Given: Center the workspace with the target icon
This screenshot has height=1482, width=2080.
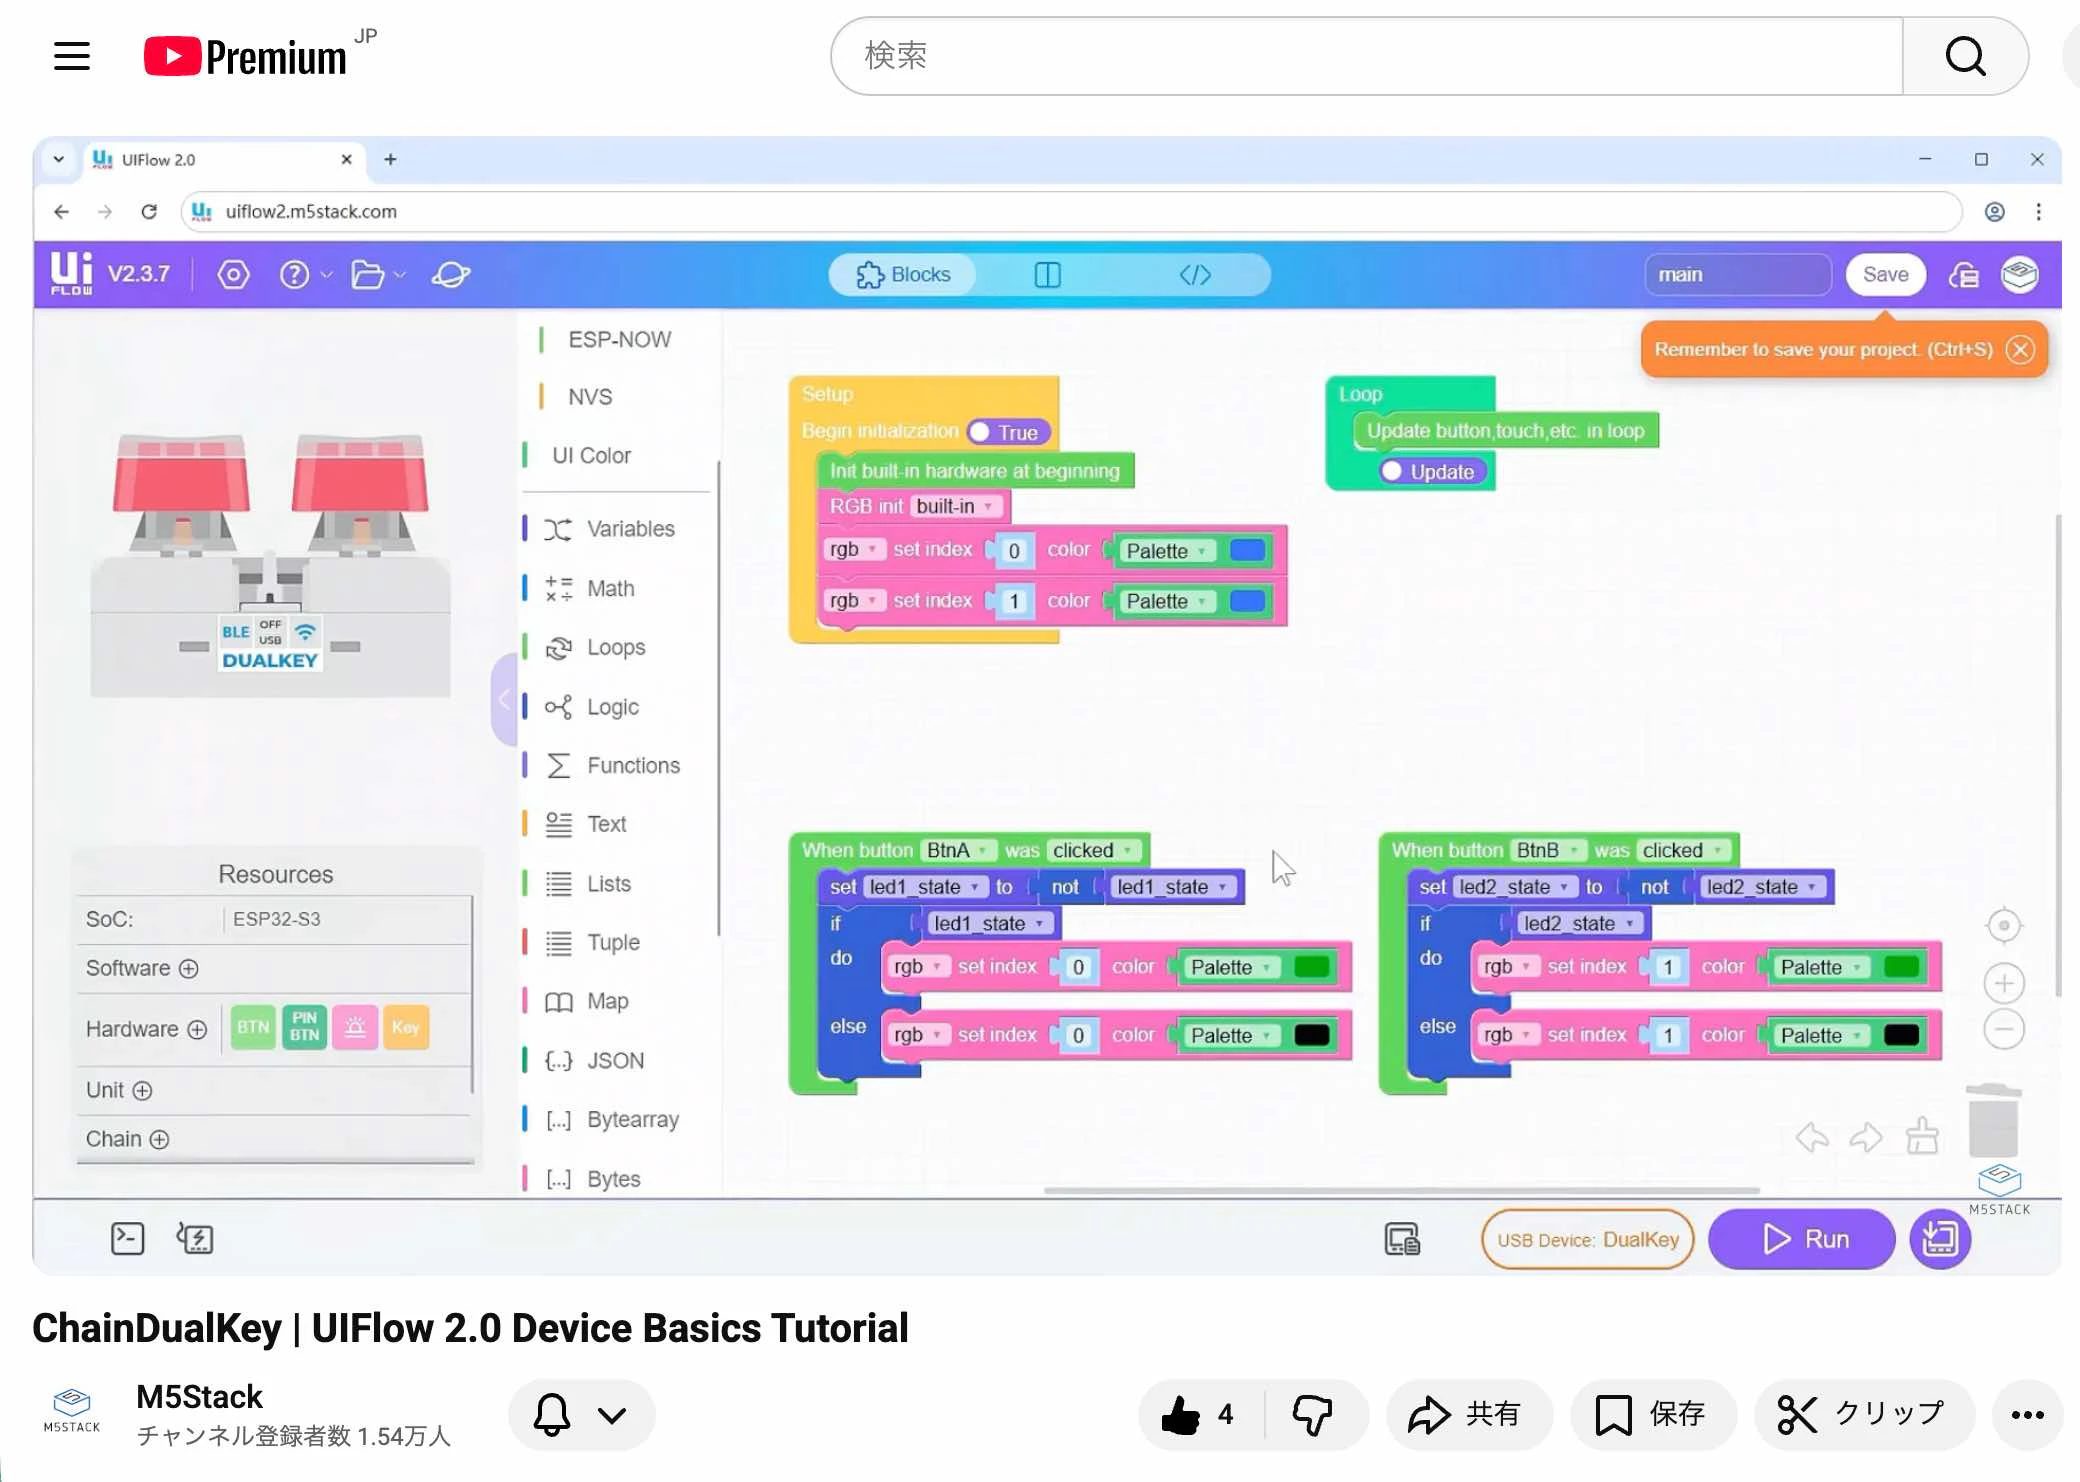Looking at the screenshot, I should pyautogui.click(x=2003, y=925).
